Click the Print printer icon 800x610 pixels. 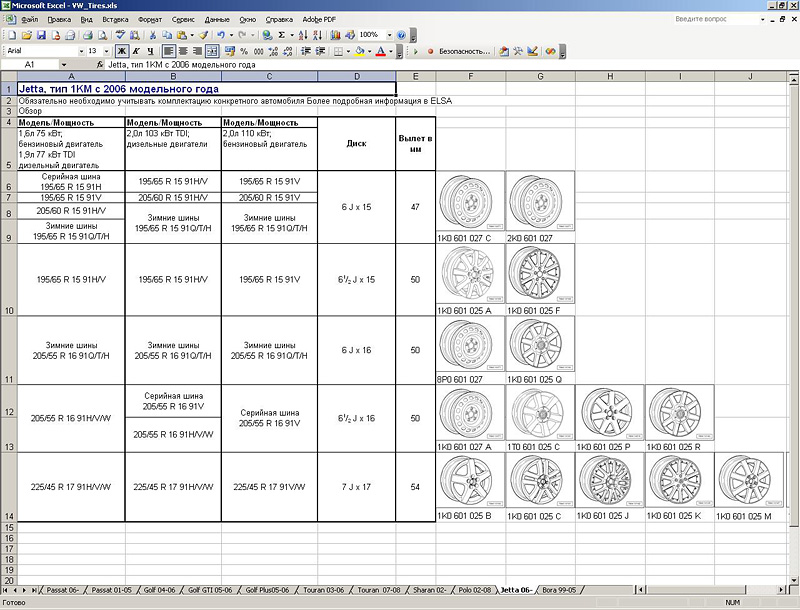coord(88,35)
